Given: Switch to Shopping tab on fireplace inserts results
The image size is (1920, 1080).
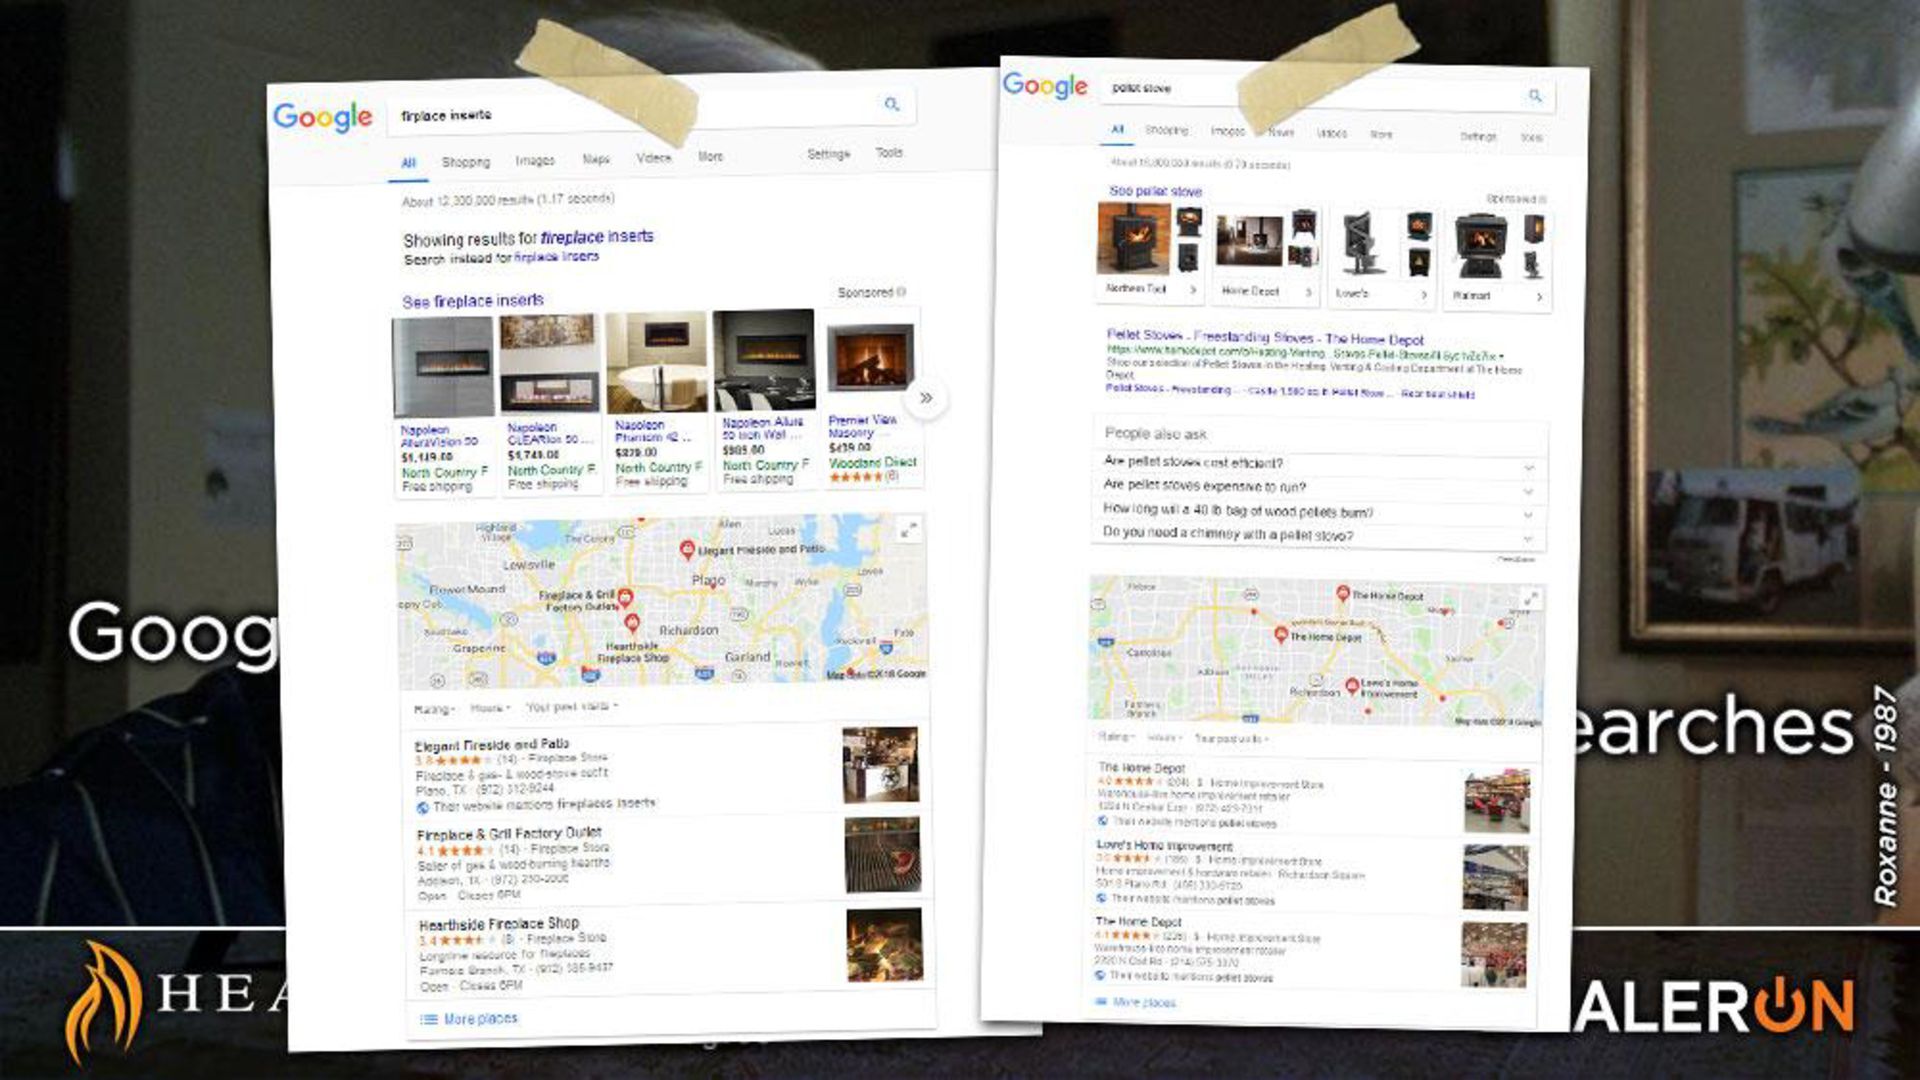Looking at the screenshot, I should pyautogui.click(x=466, y=162).
